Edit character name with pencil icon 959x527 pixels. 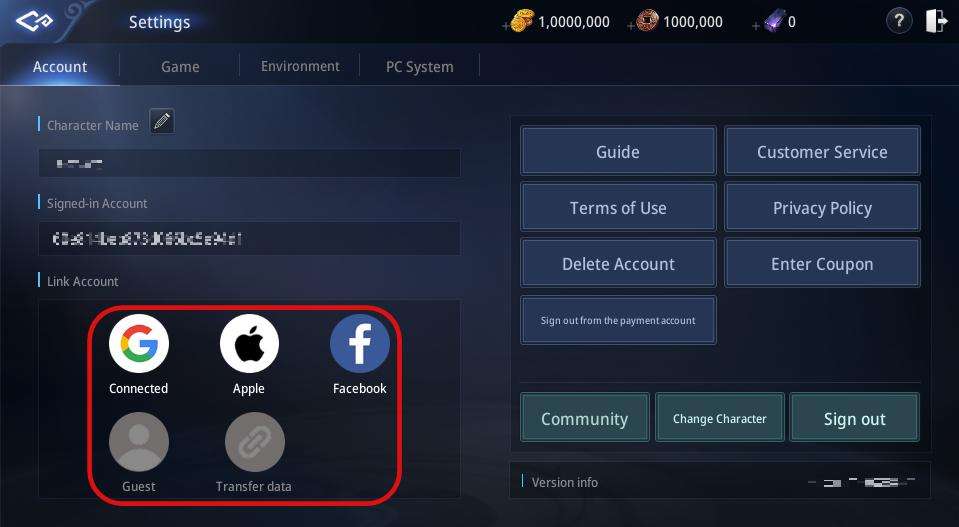[x=162, y=121]
